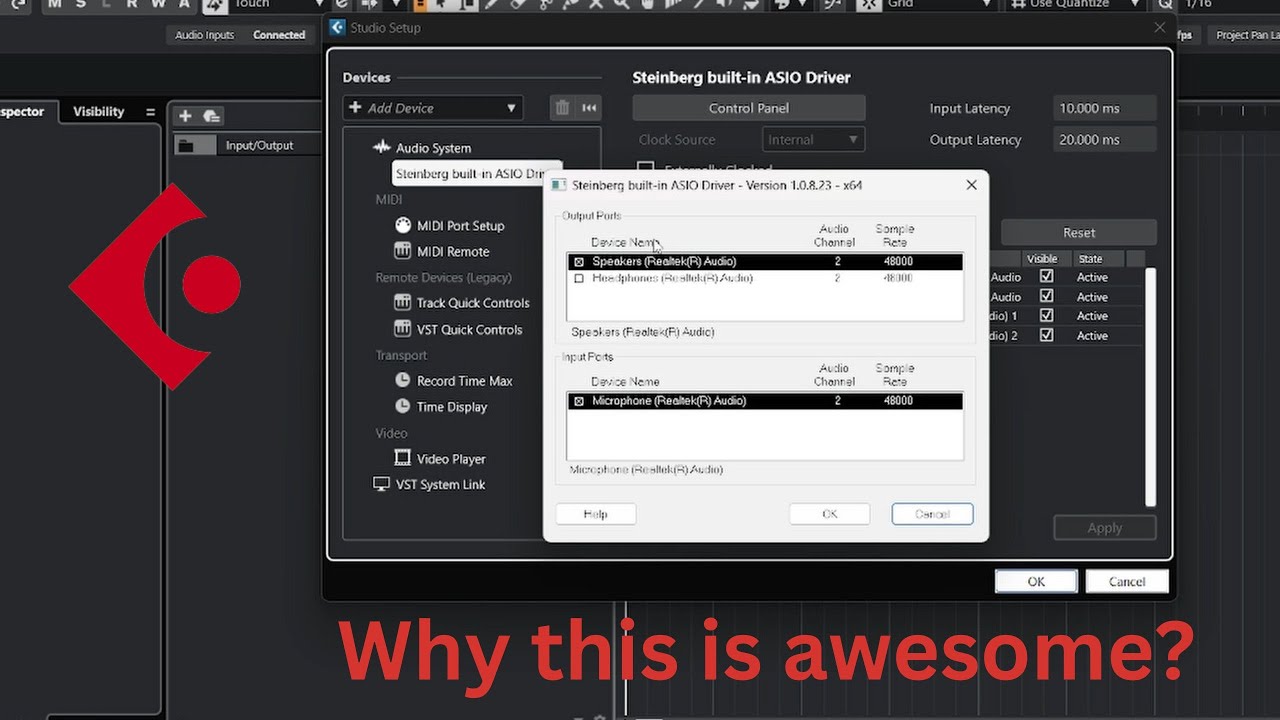Delete selected device with trash icon
This screenshot has width=1280, height=720.
[562, 108]
